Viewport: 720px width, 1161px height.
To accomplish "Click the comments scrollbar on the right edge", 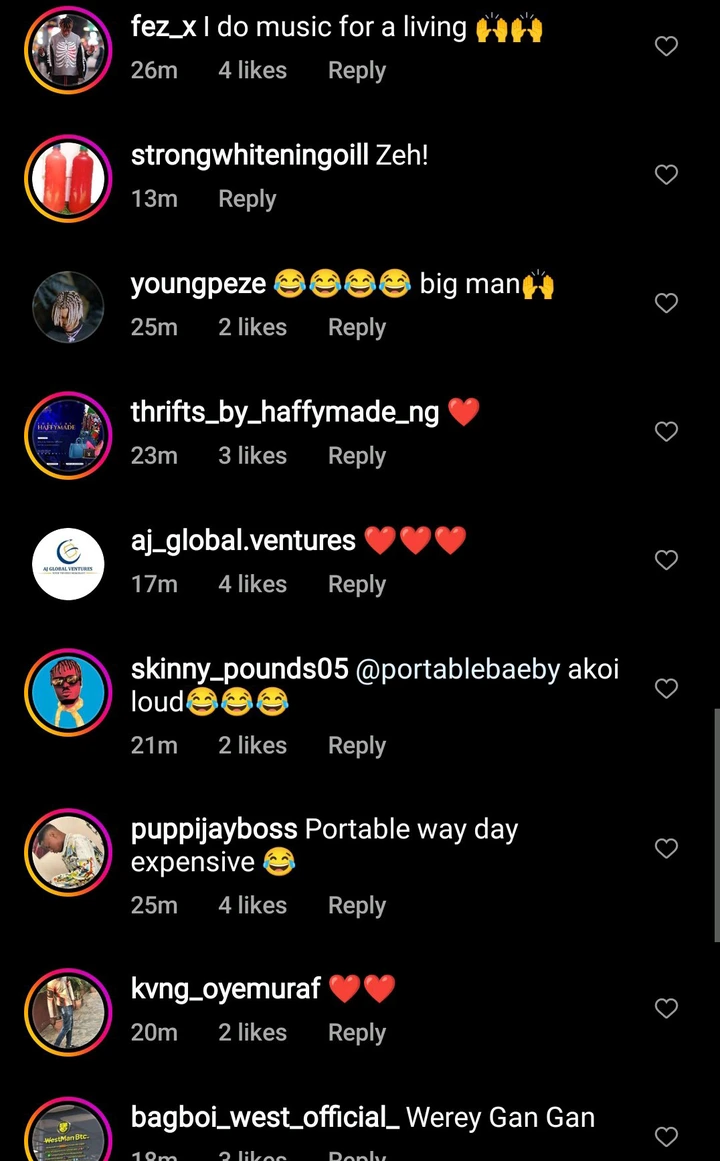I will coord(716,825).
